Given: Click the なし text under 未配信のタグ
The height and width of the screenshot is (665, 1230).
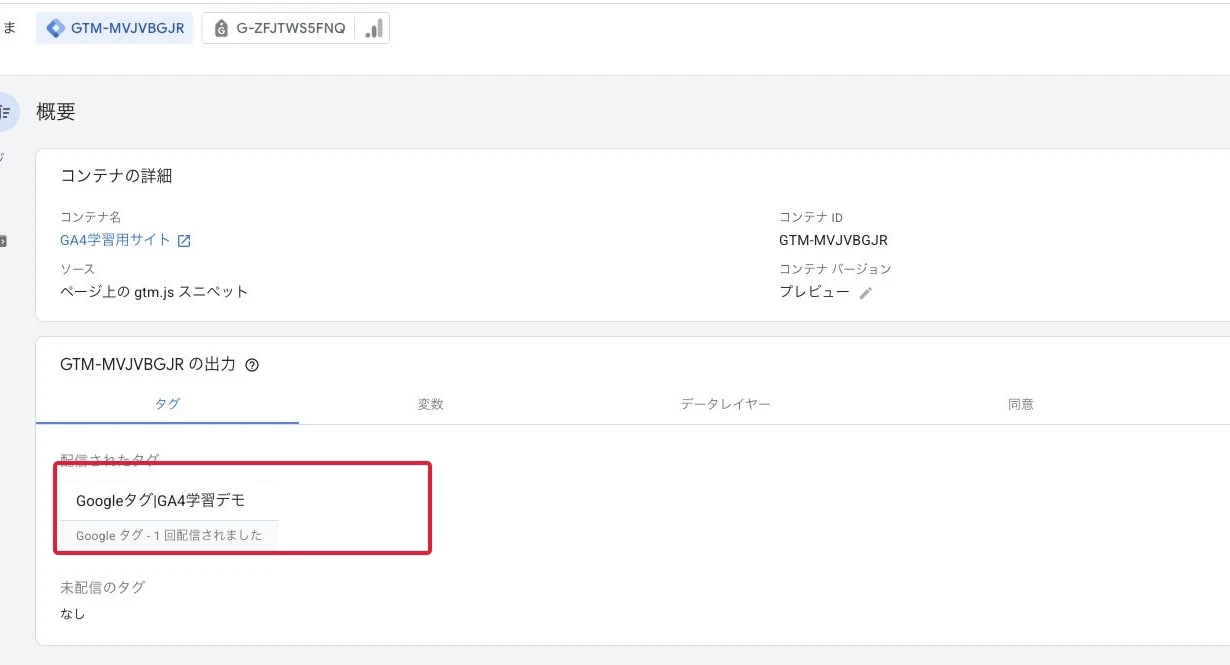Looking at the screenshot, I should pyautogui.click(x=73, y=614).
